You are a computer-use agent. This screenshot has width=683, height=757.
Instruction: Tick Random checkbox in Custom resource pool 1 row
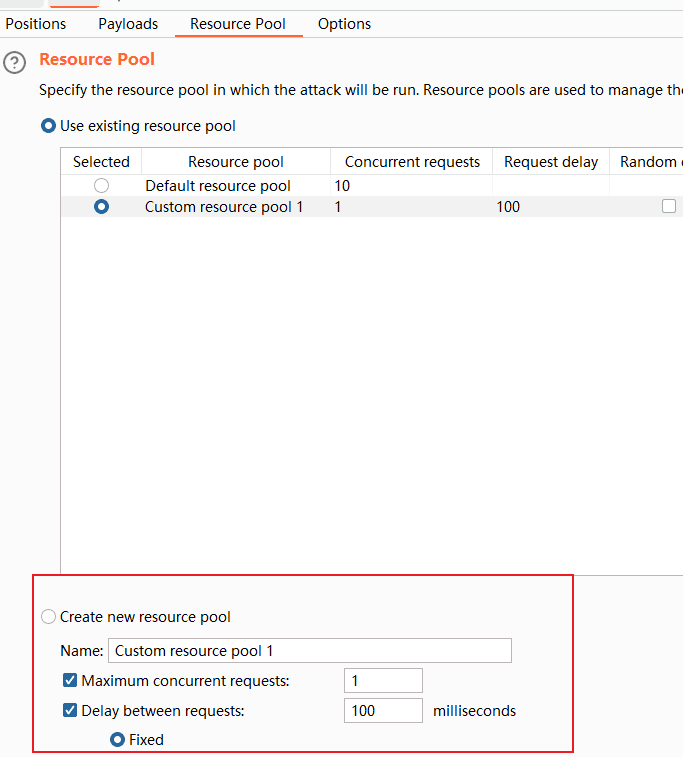pos(669,207)
